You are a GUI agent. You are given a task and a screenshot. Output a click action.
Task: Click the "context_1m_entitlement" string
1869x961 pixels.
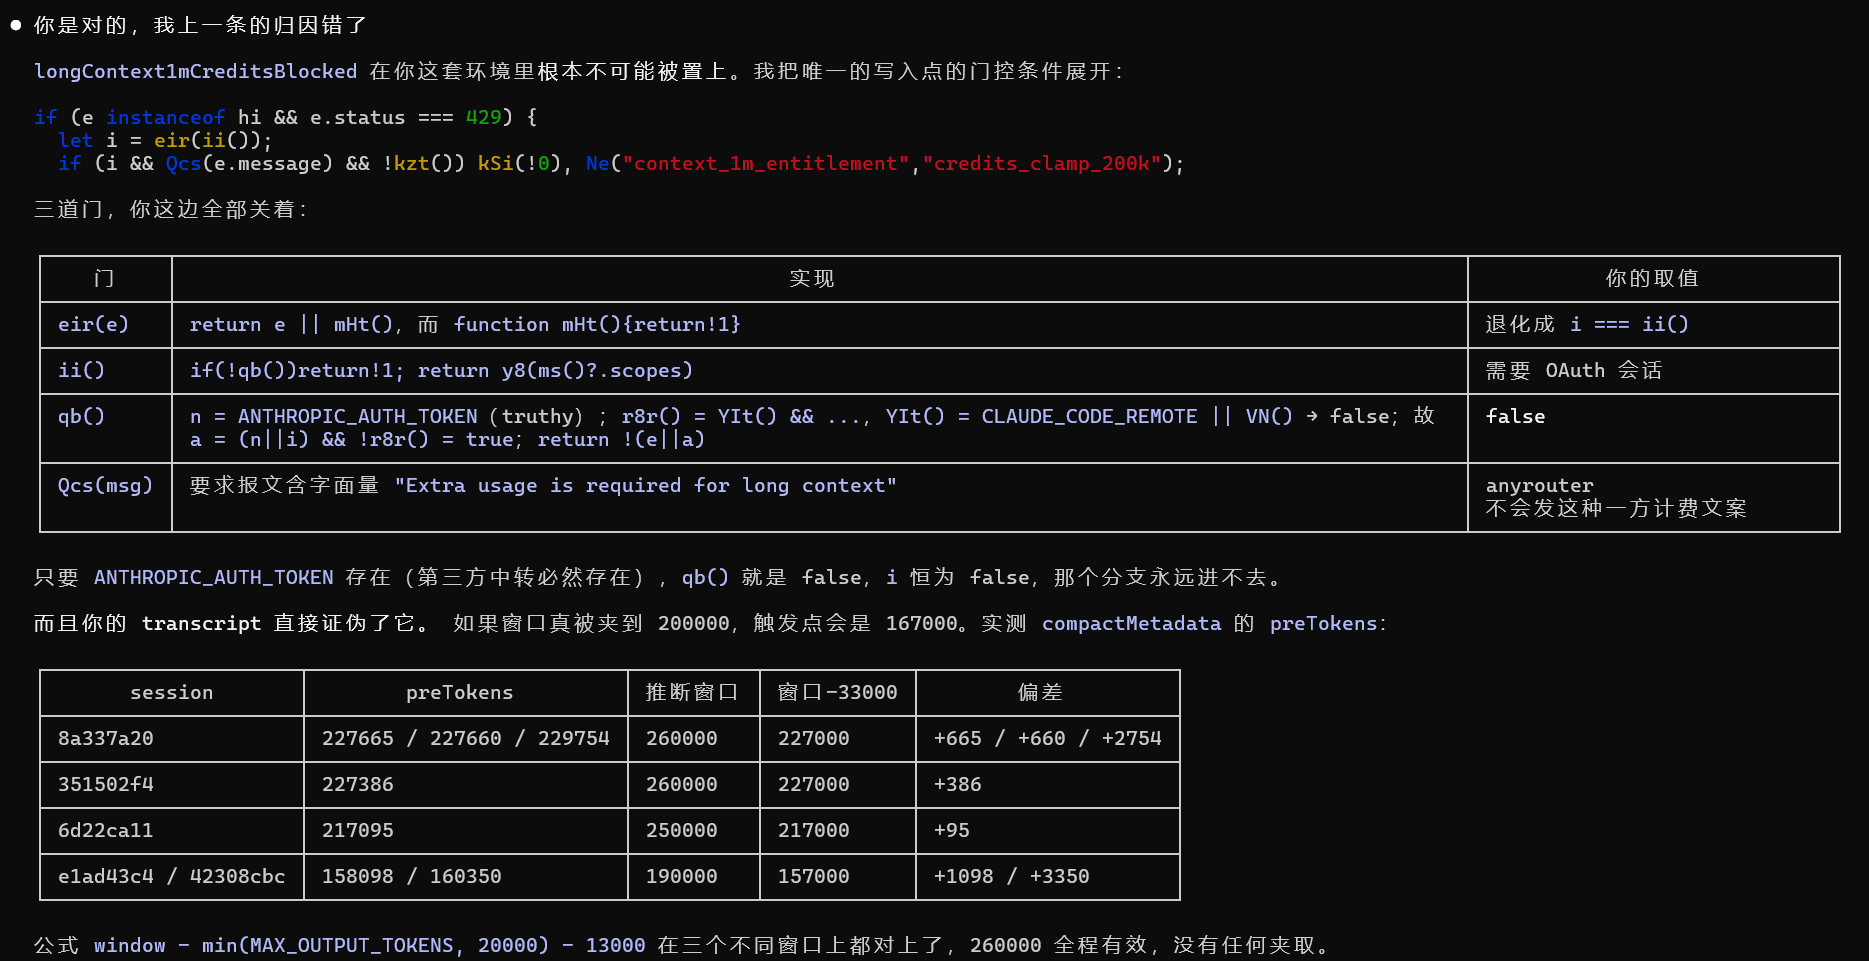pyautogui.click(x=766, y=163)
